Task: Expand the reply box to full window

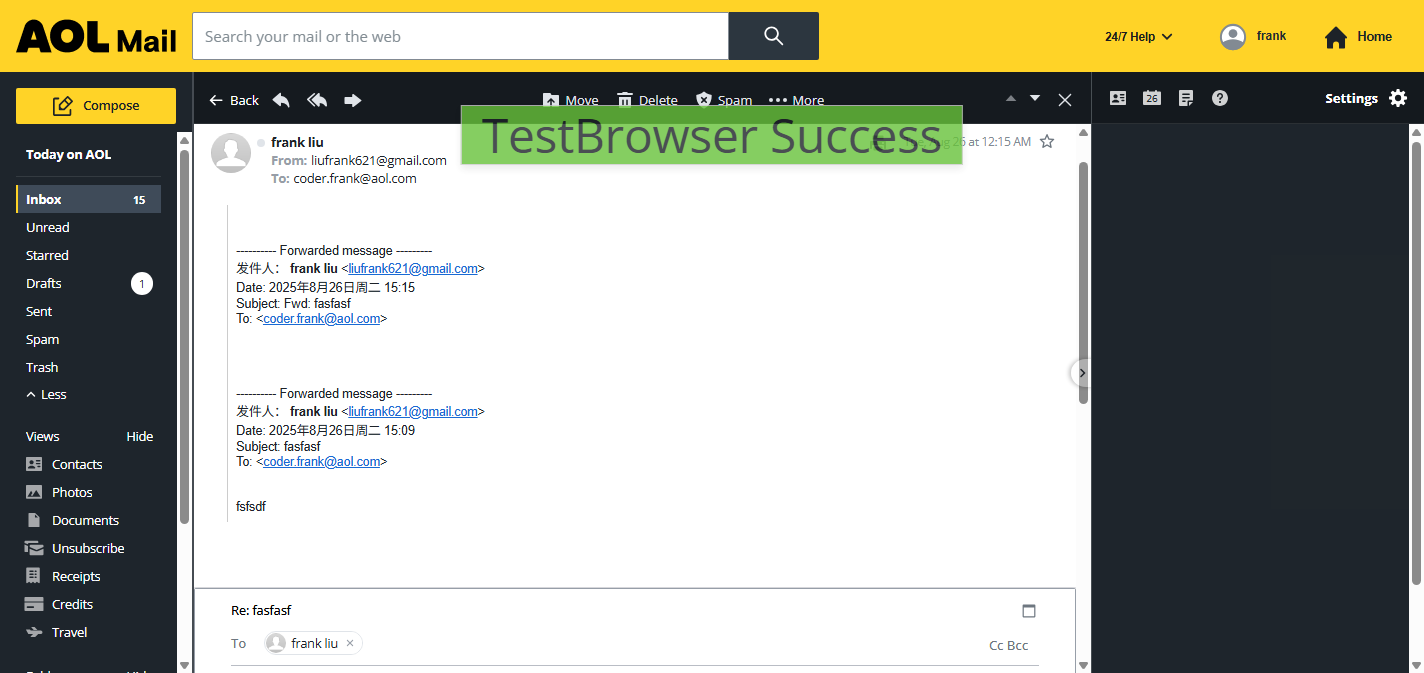Action: 1029,611
